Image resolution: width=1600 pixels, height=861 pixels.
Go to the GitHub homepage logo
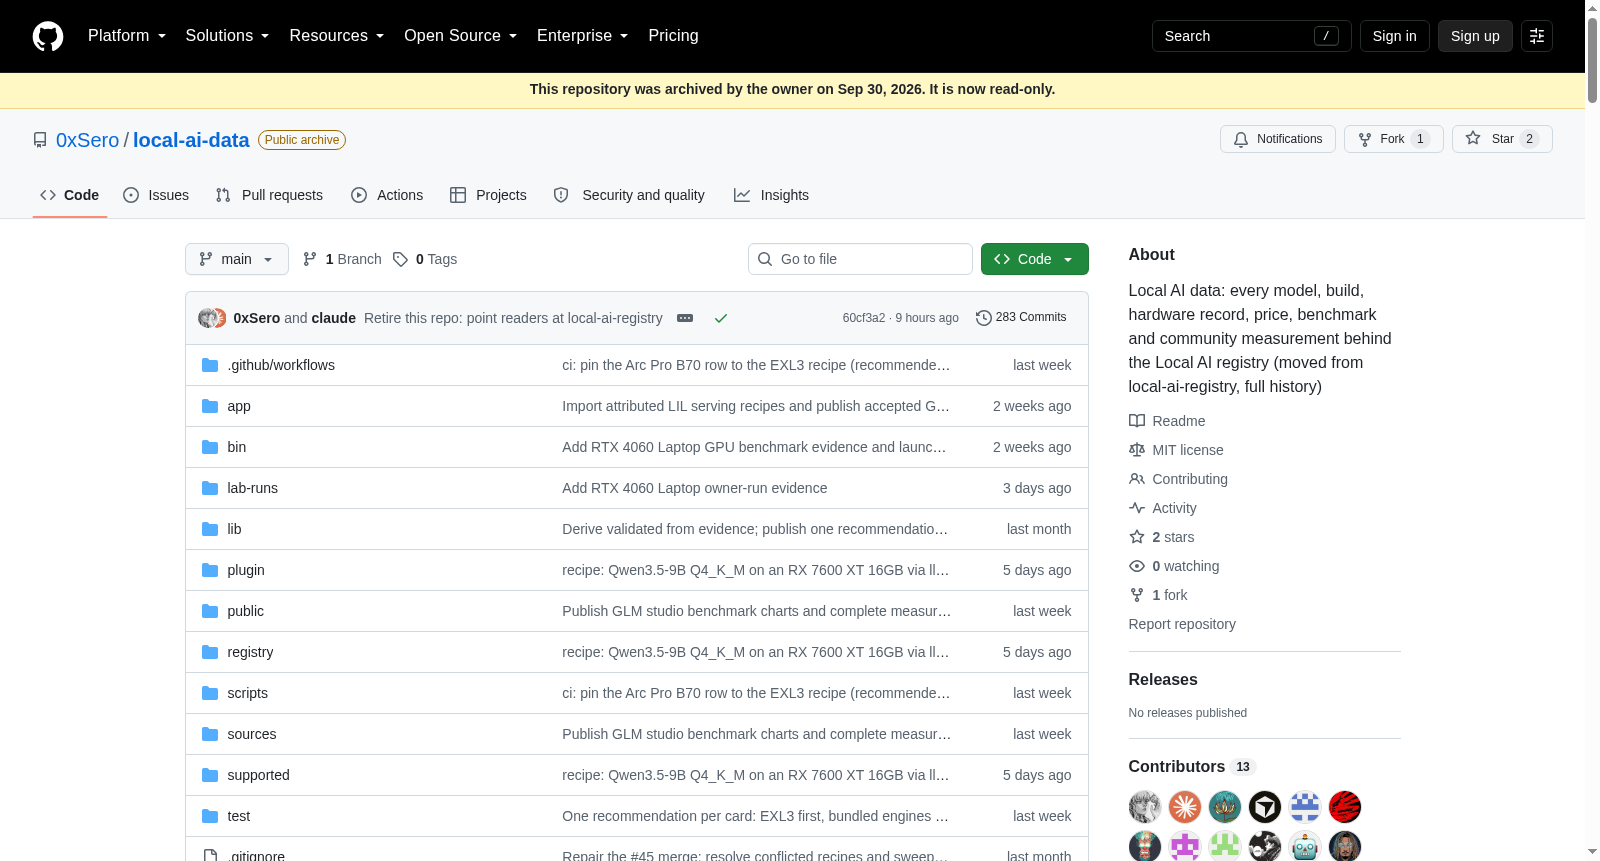coord(48,36)
